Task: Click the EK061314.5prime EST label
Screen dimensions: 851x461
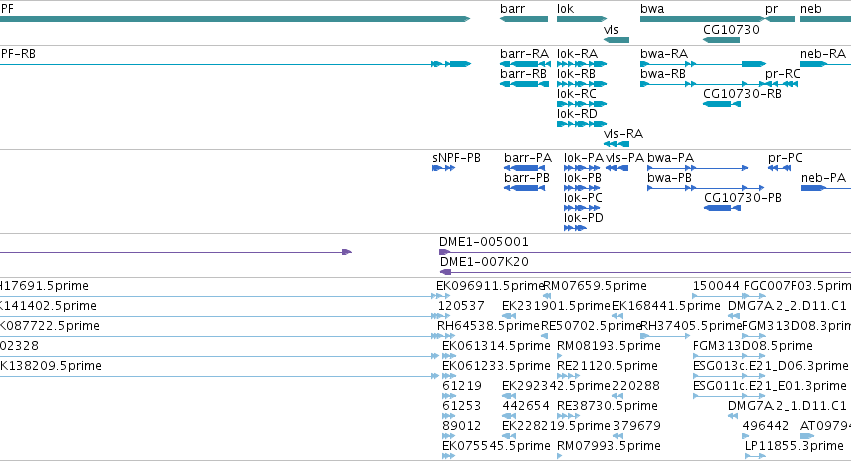Action: (496, 346)
